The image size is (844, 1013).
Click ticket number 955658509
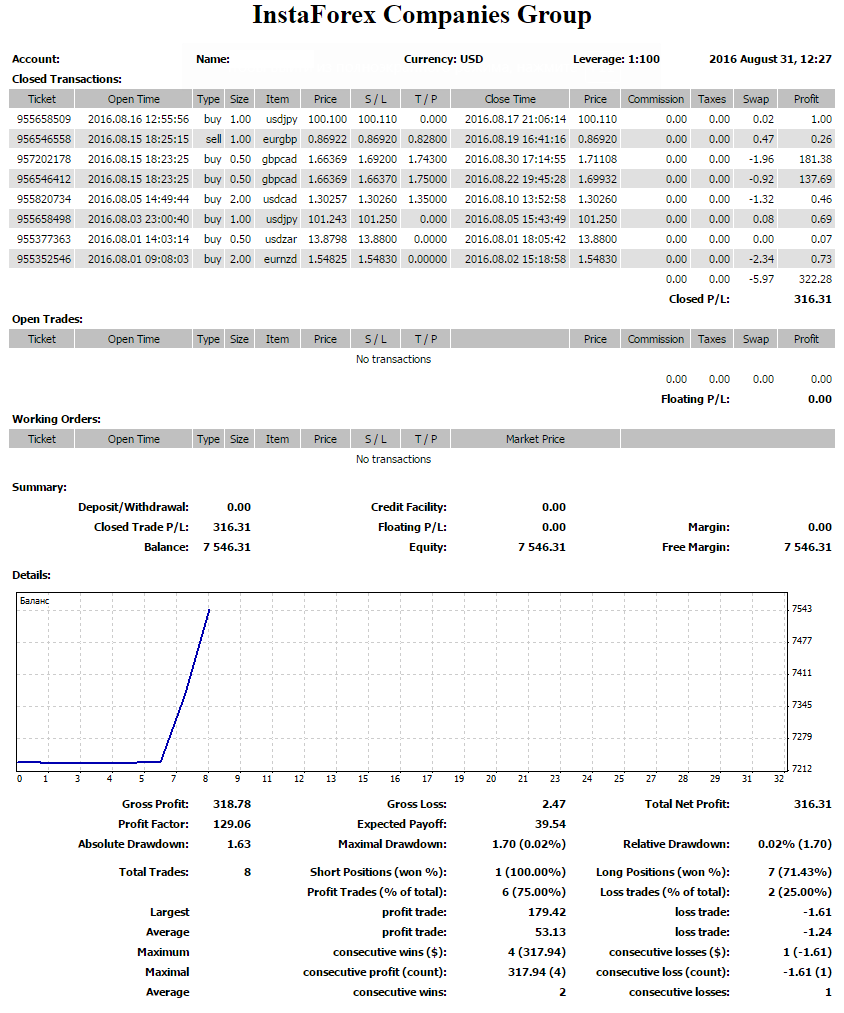click(44, 120)
